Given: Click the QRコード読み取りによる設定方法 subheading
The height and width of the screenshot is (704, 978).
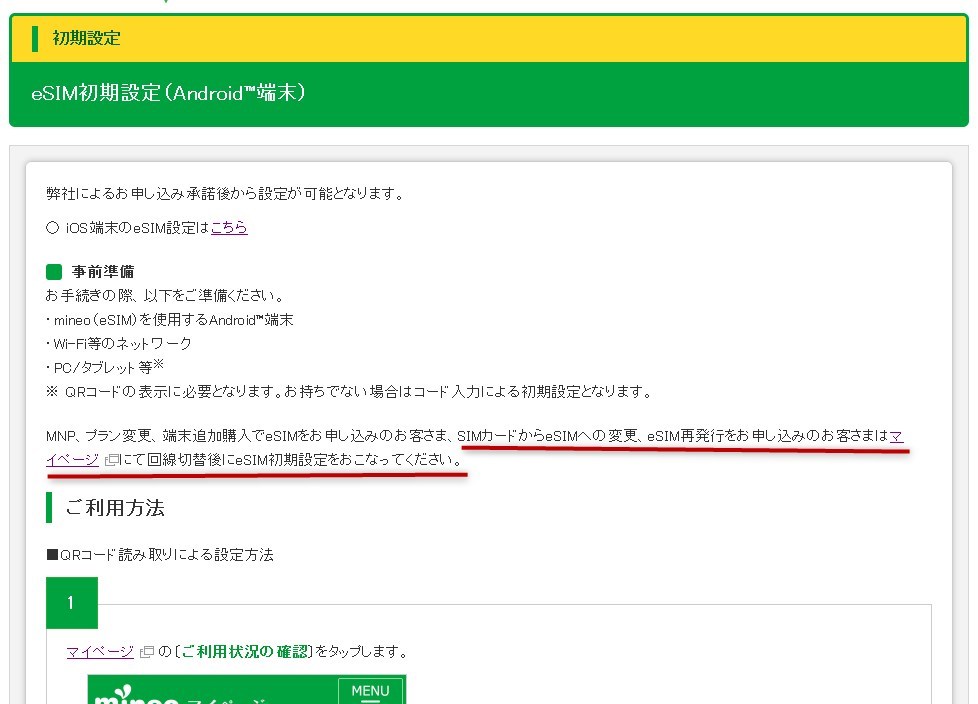Looking at the screenshot, I should coord(160,555).
